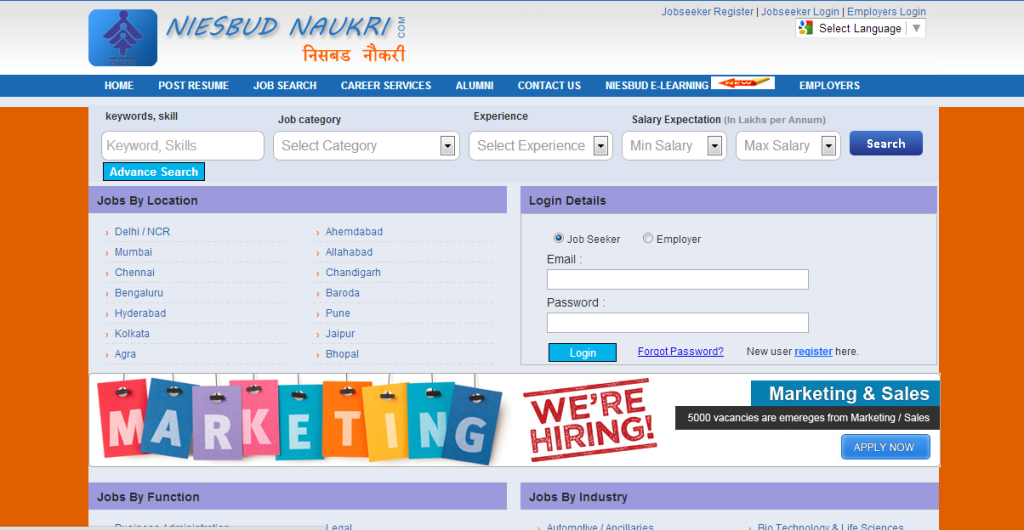1024x530 pixels.
Task: Select the Job Seeker radio button
Action: click(558, 238)
